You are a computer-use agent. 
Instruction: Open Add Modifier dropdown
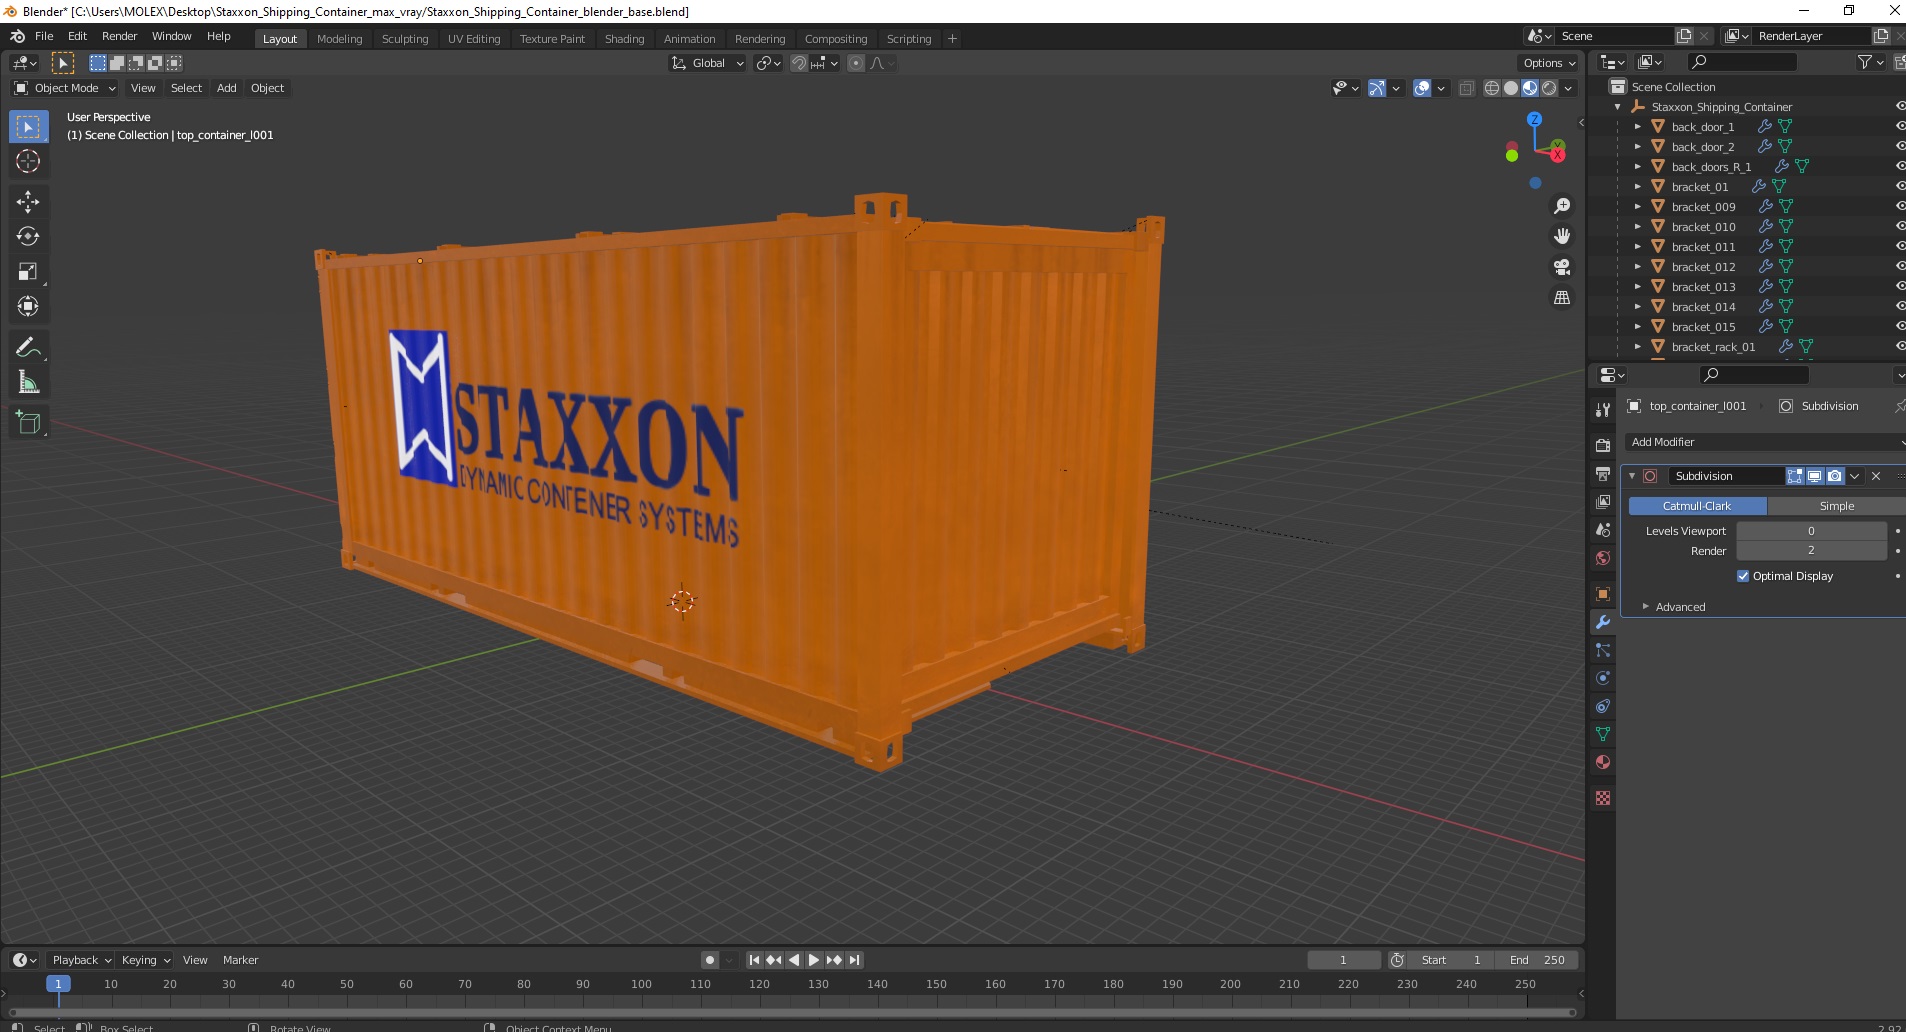[1765, 442]
